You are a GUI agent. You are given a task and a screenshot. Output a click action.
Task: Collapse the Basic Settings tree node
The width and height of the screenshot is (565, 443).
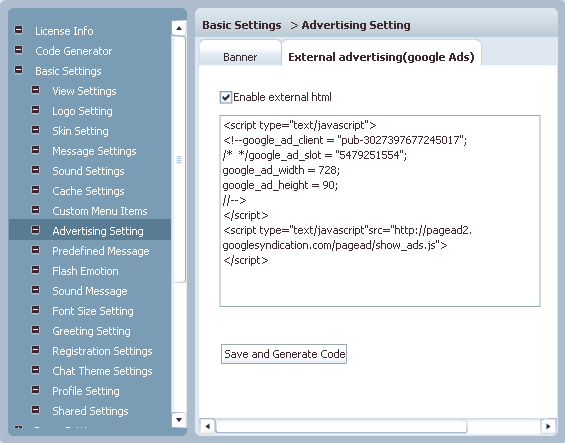[18, 70]
